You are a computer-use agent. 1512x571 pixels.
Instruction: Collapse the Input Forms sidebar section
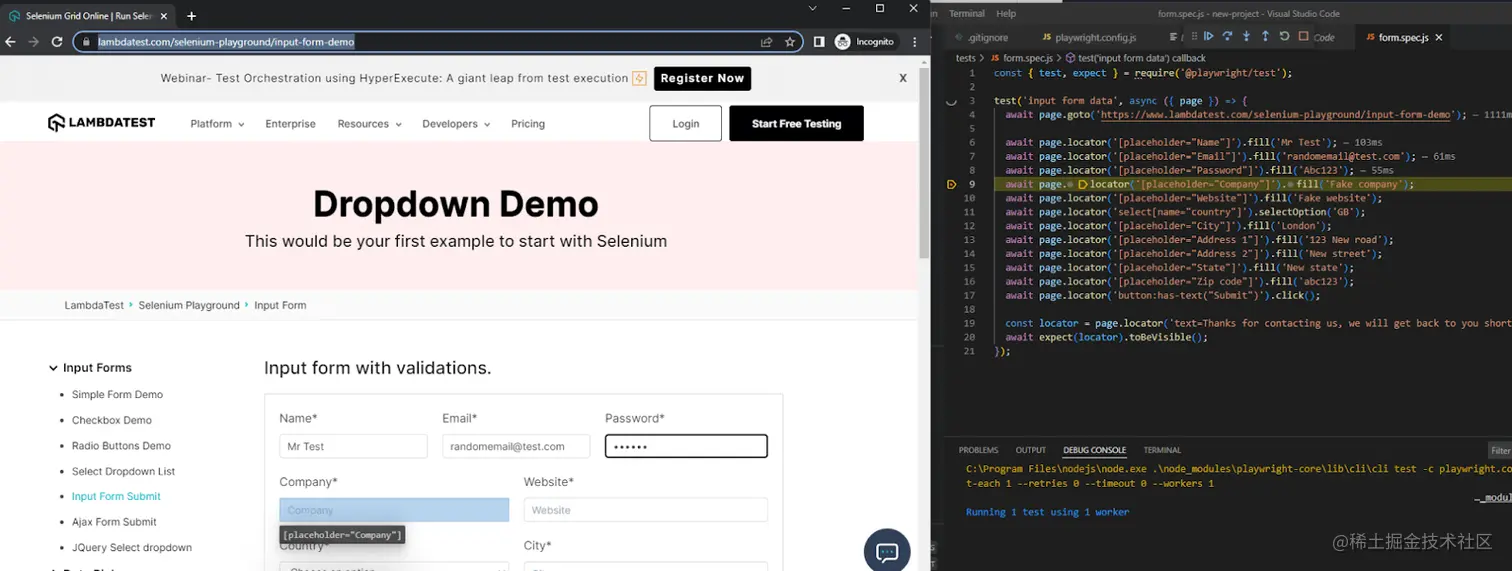[x=90, y=368]
